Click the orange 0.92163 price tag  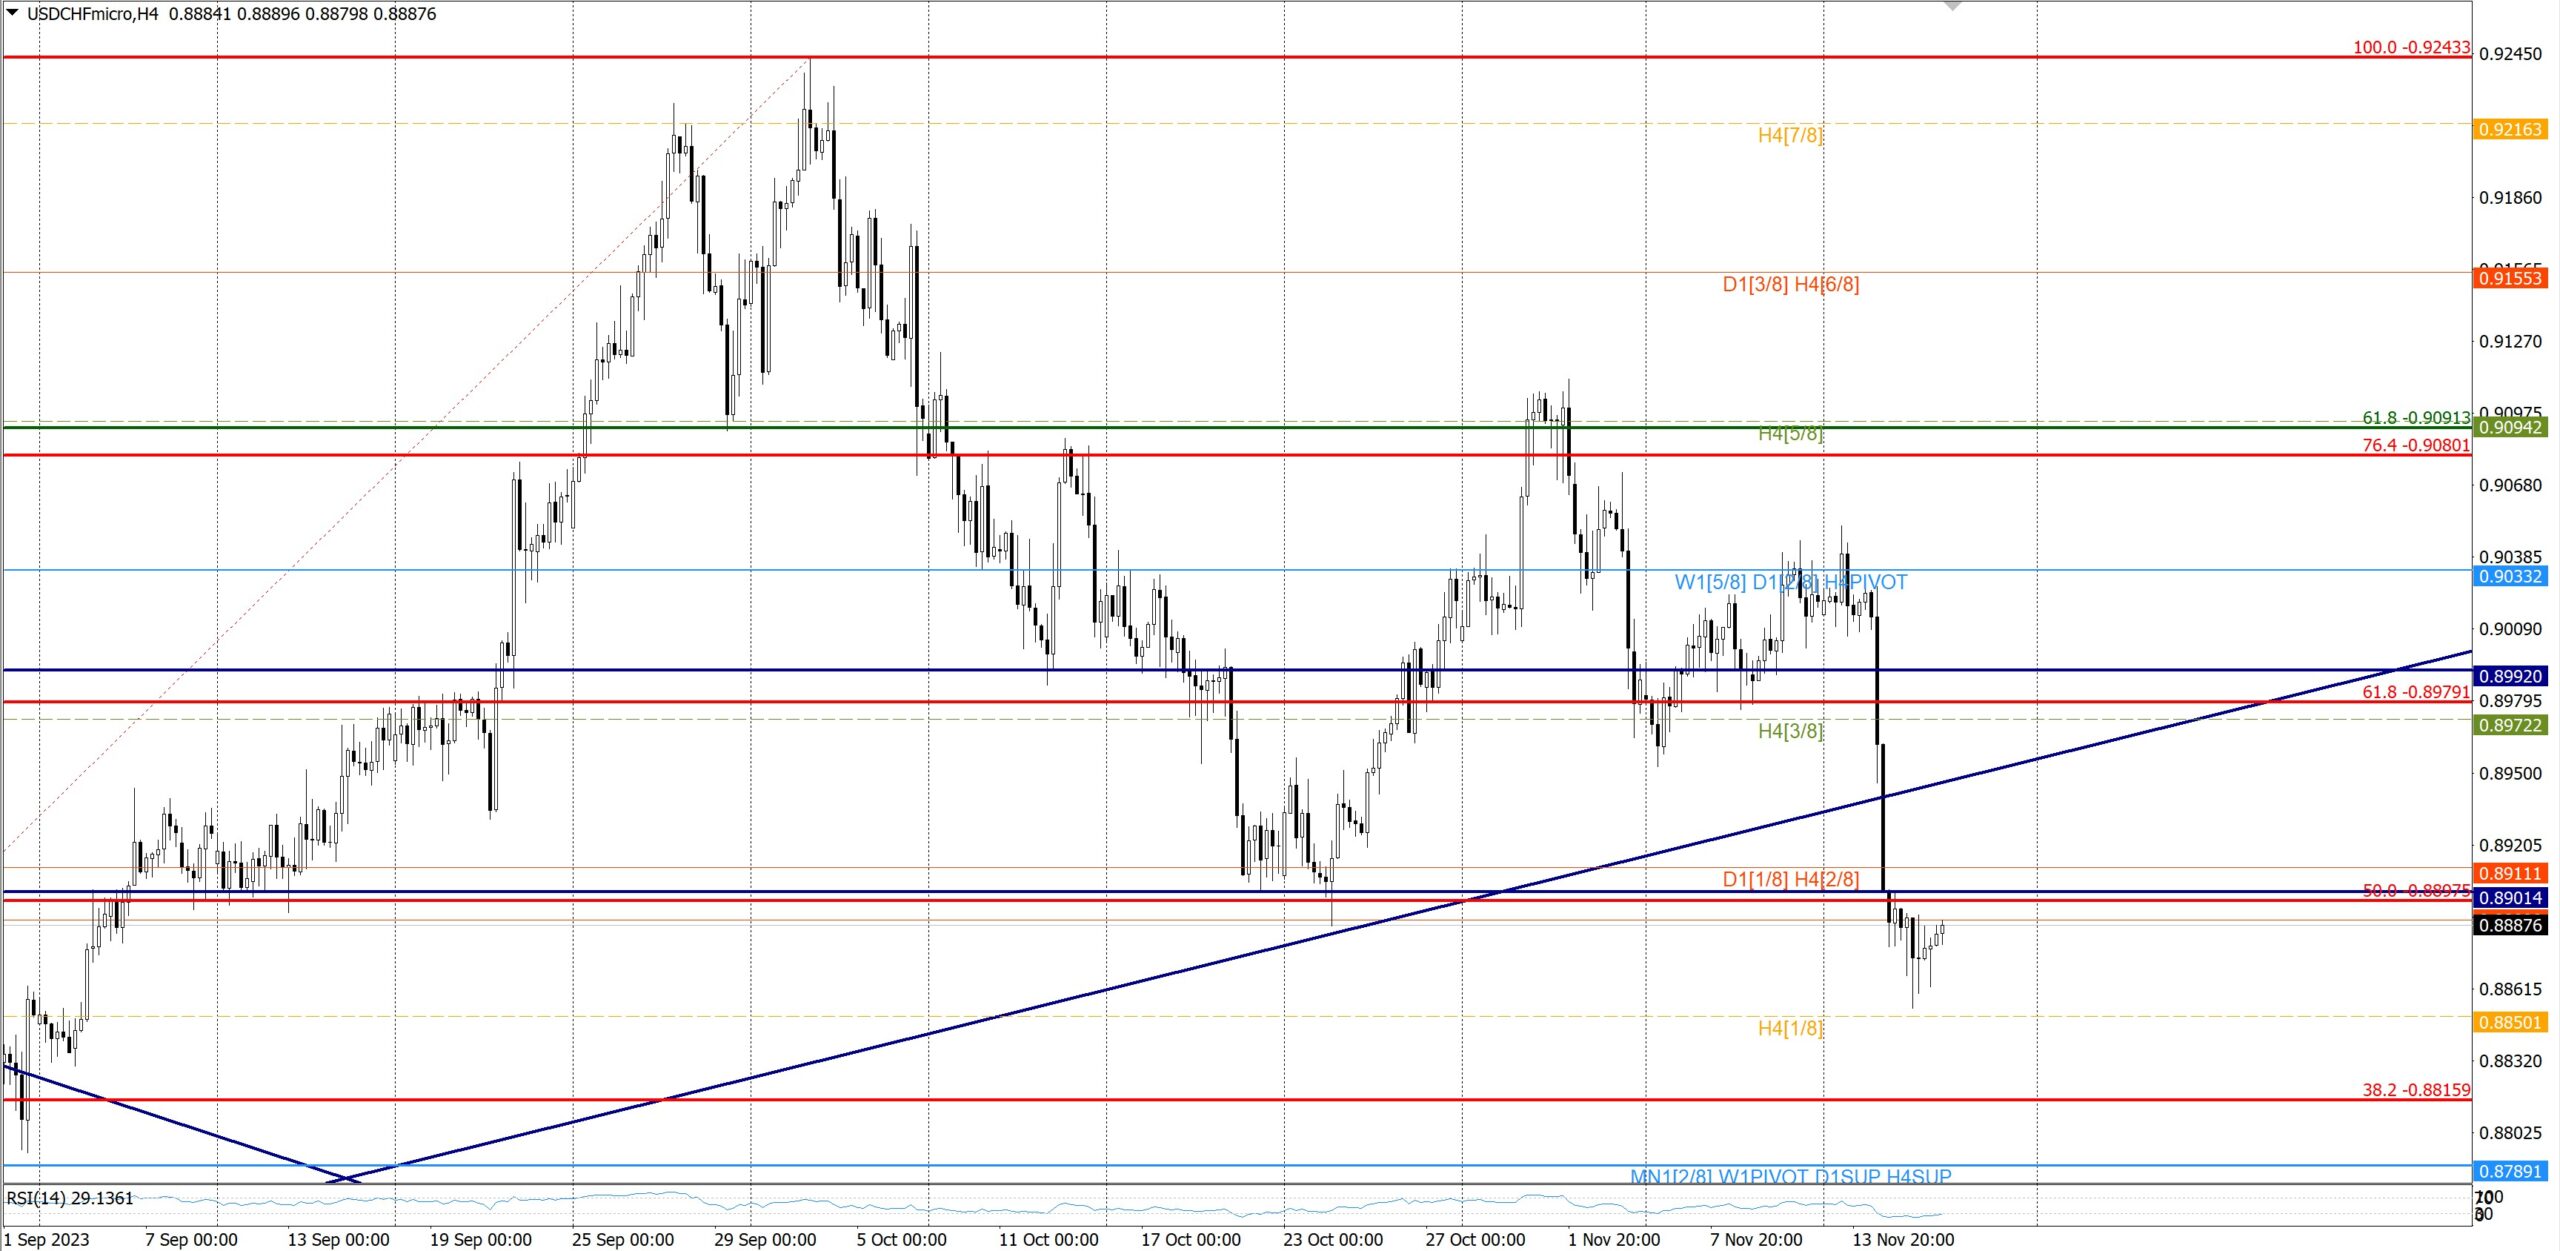click(x=2510, y=129)
